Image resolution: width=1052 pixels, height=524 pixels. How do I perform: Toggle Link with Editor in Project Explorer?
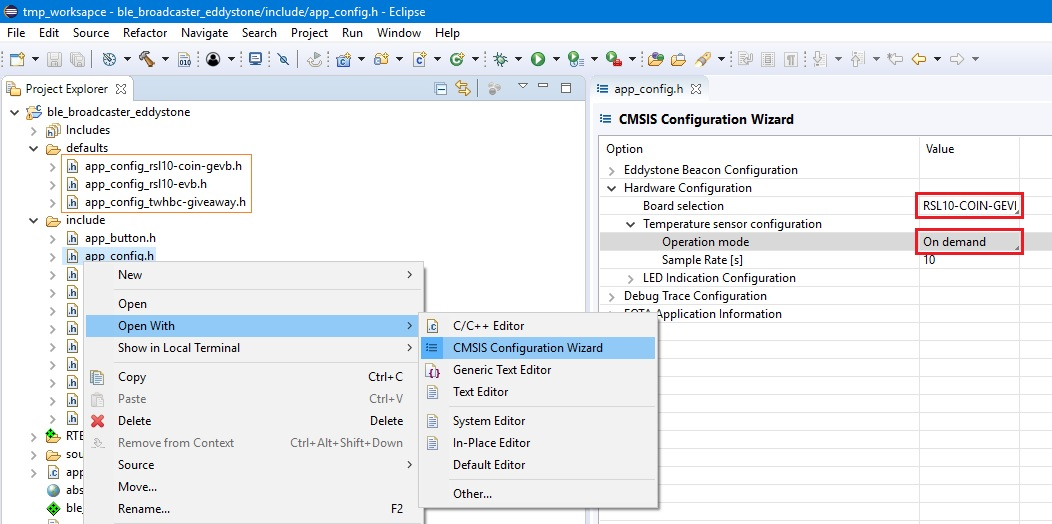click(463, 89)
